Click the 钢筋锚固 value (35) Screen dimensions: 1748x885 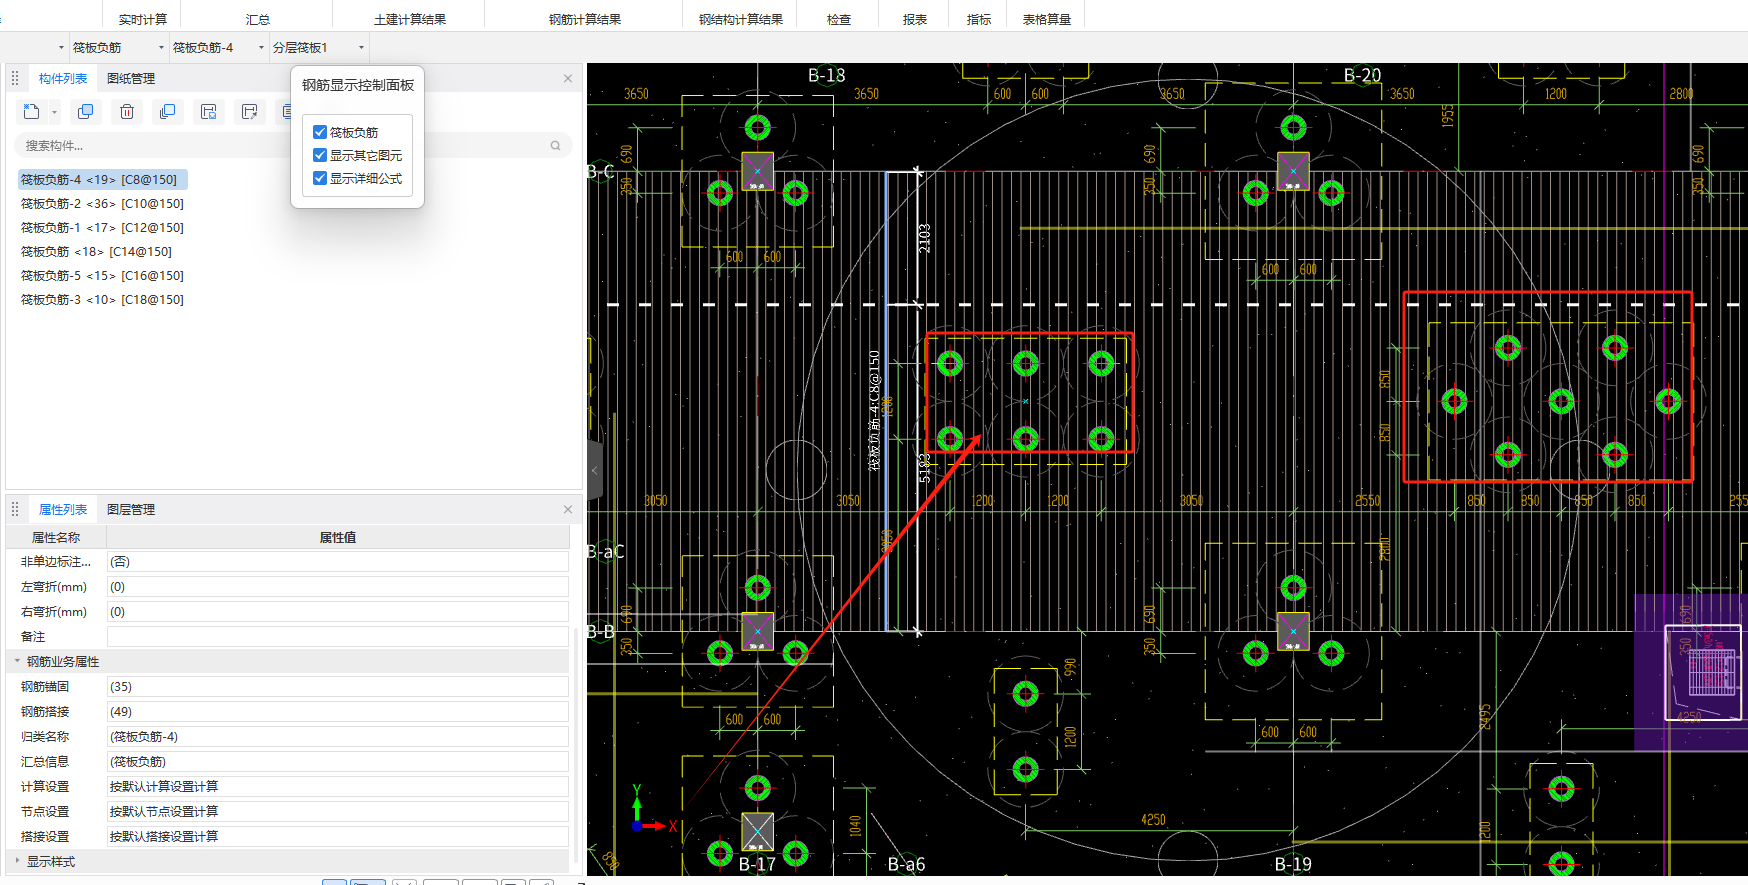click(x=338, y=687)
